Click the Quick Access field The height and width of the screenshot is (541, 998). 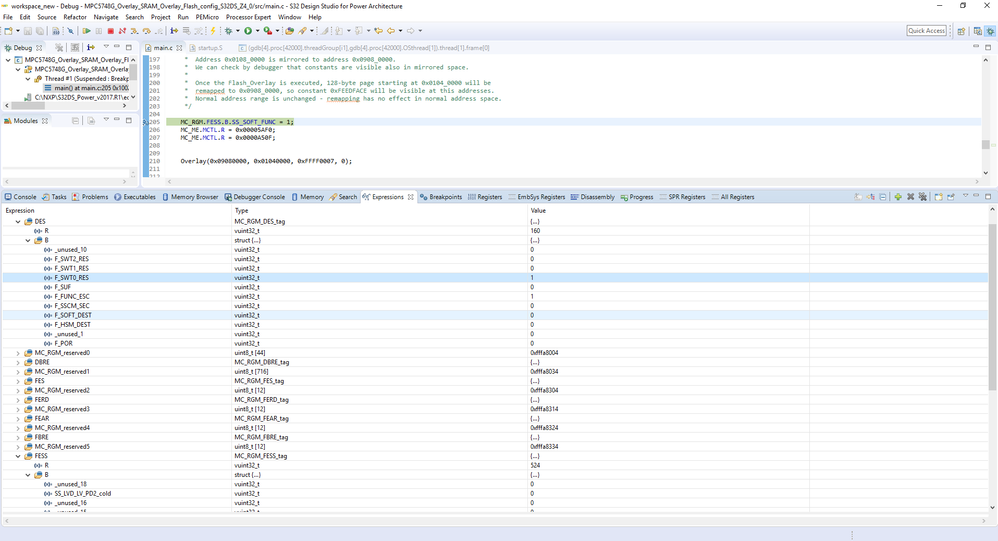tap(927, 31)
